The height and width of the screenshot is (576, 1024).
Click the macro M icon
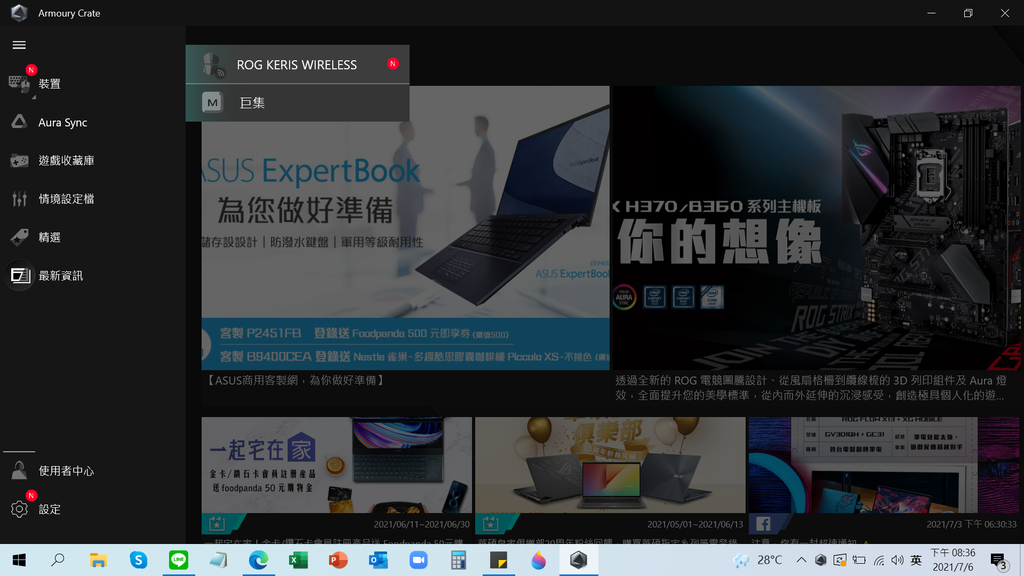(x=212, y=103)
